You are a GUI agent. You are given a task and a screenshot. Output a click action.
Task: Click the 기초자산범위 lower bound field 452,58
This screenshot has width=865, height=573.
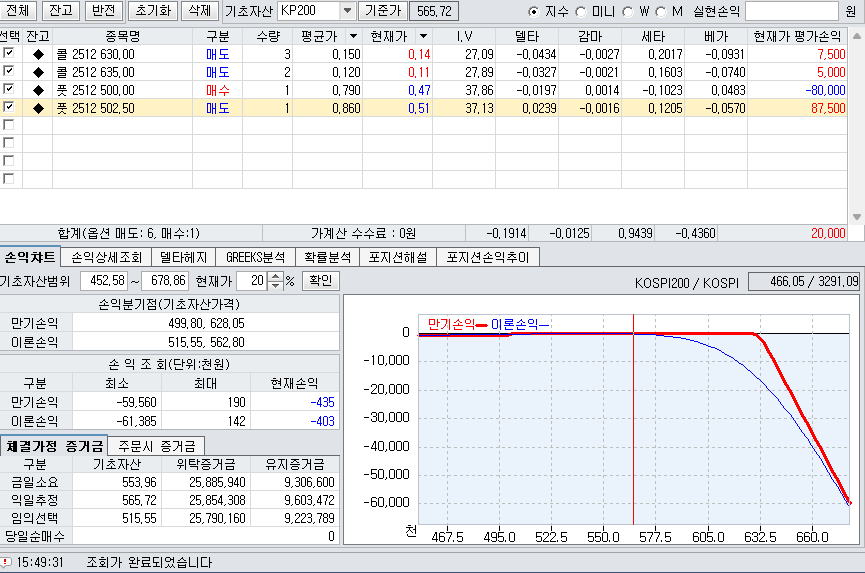[x=105, y=281]
